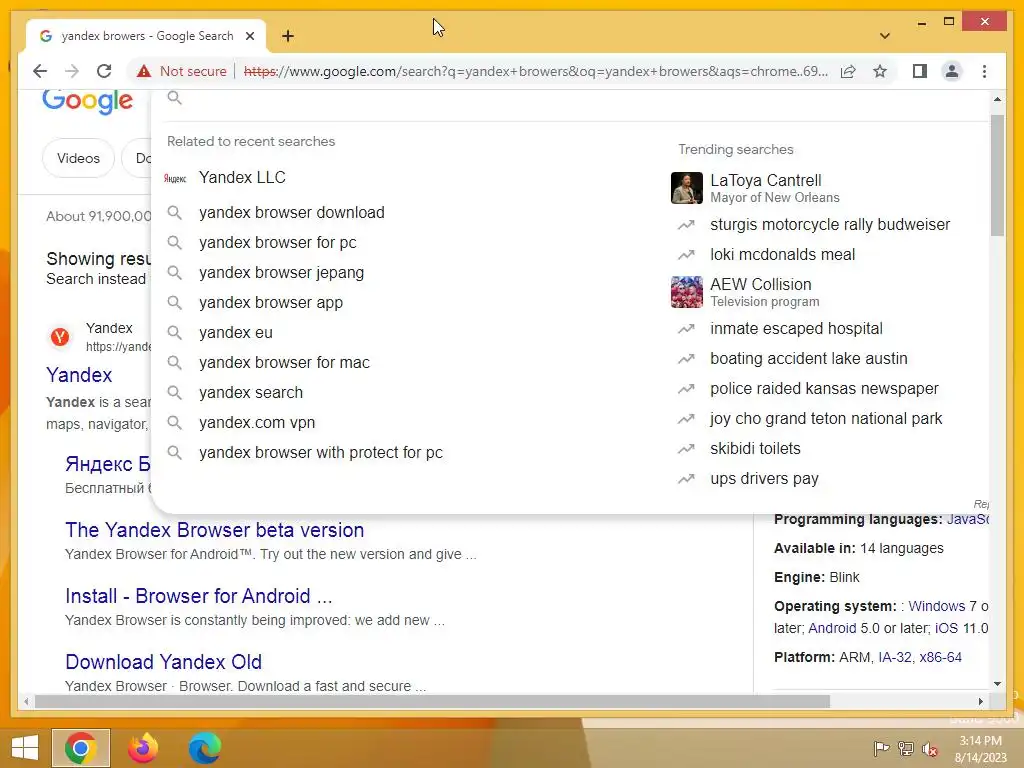Open the Chrome profile avatar menu

point(952,71)
